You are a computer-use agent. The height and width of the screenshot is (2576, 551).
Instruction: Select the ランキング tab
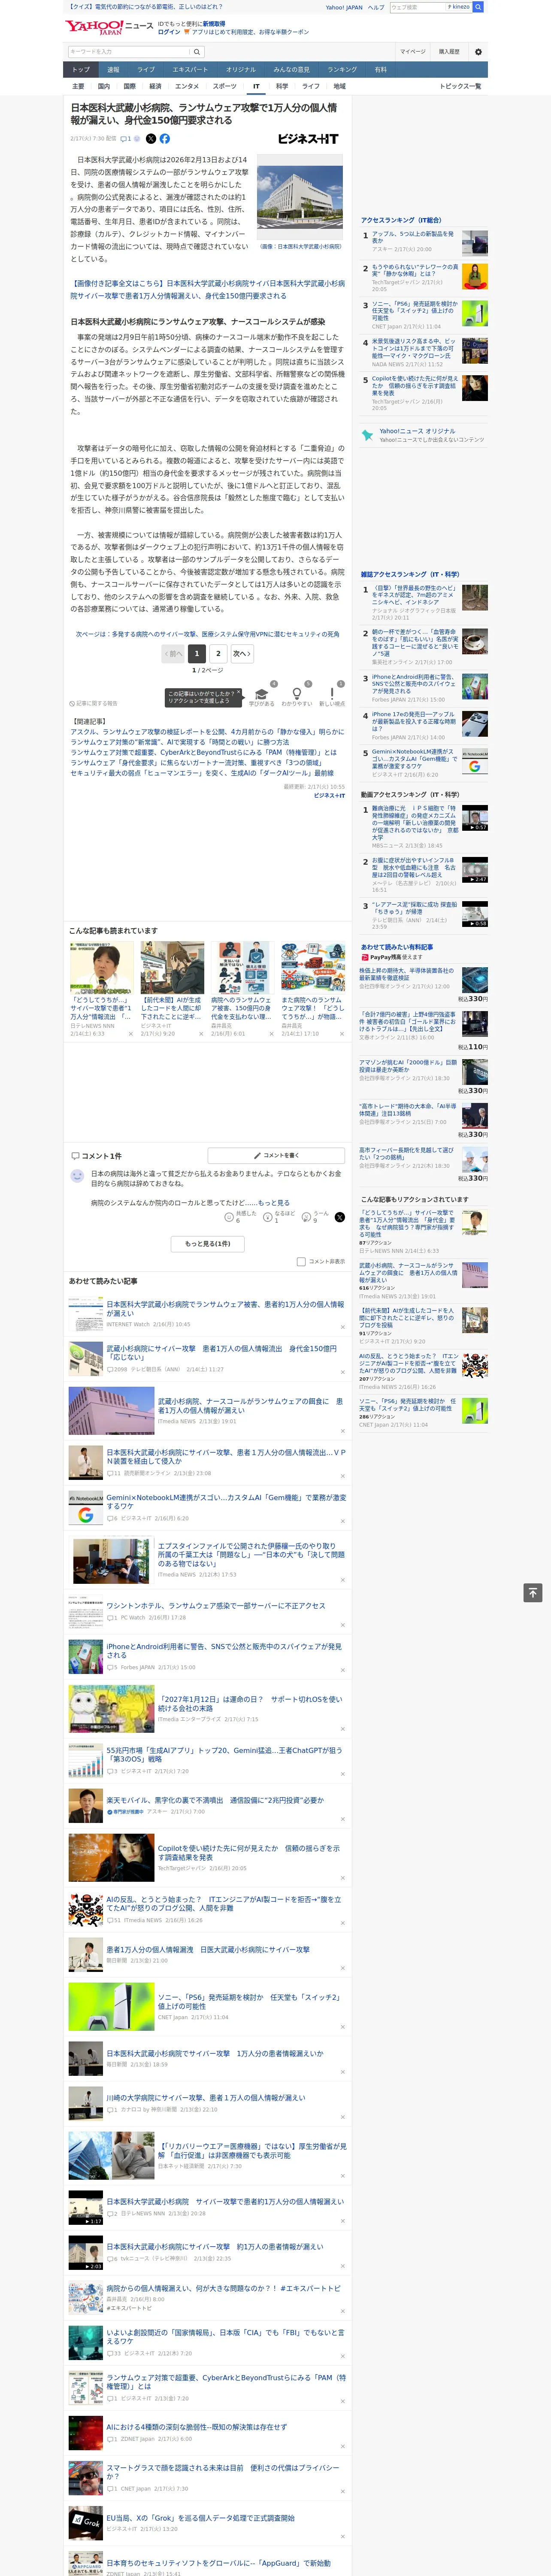coord(342,70)
